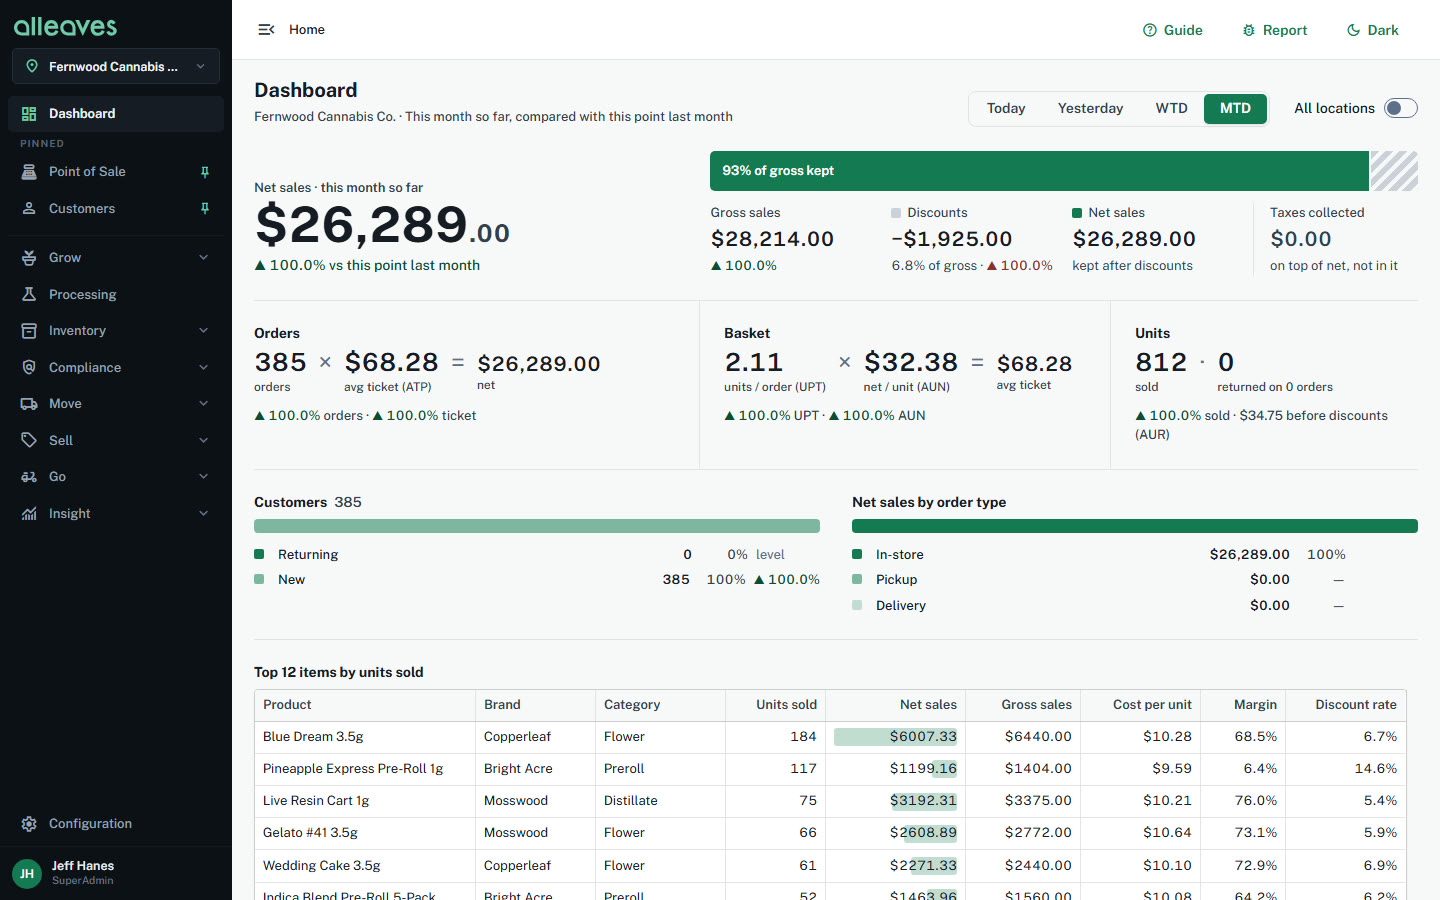Click the Guide question-mark icon
This screenshot has width=1440, height=900.
(1150, 30)
